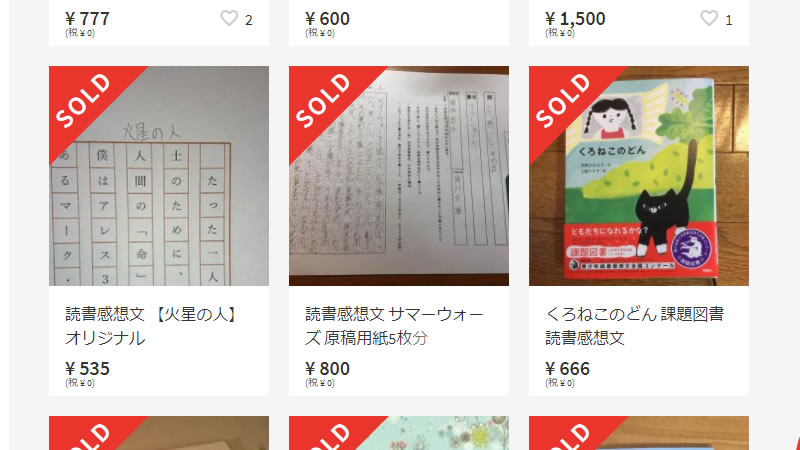The height and width of the screenshot is (450, 800).
Task: Click SOLD badge on 火星の人 listing
Action: pyautogui.click(x=83, y=100)
